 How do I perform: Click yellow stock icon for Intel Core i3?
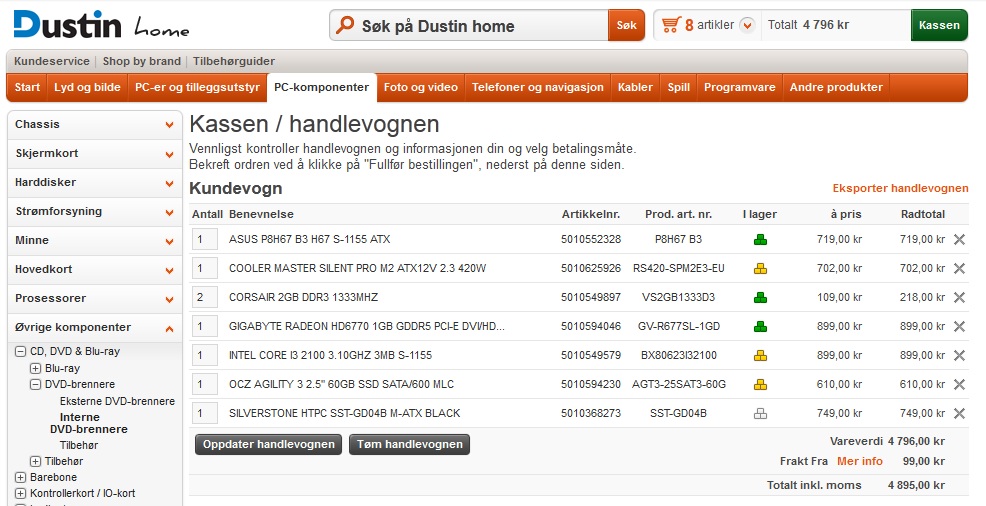click(x=760, y=355)
